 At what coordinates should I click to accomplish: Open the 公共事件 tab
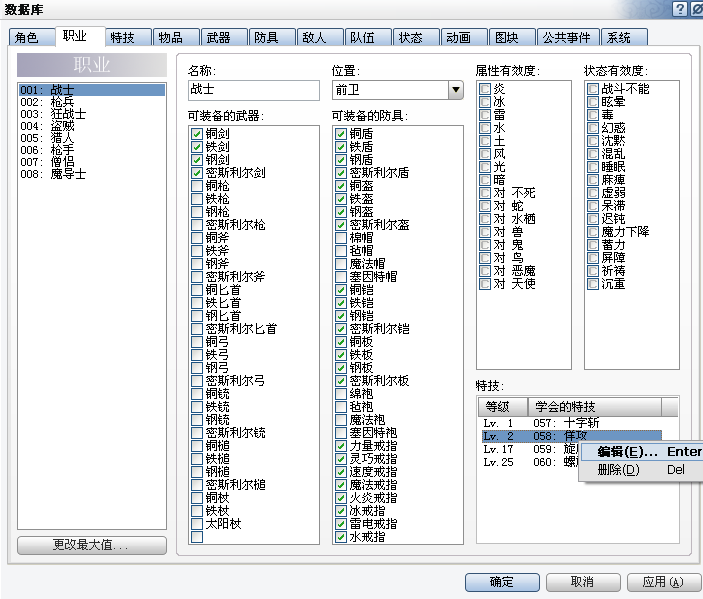pyautogui.click(x=568, y=37)
